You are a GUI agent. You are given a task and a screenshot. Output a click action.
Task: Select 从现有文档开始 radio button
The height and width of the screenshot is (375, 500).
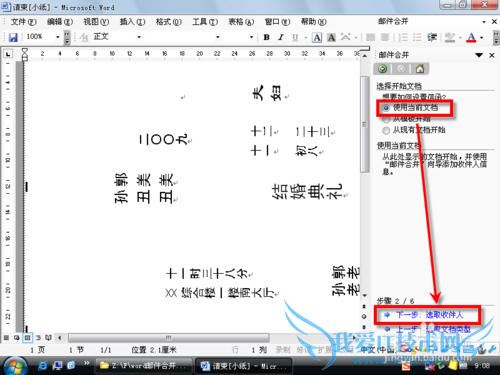(x=386, y=130)
